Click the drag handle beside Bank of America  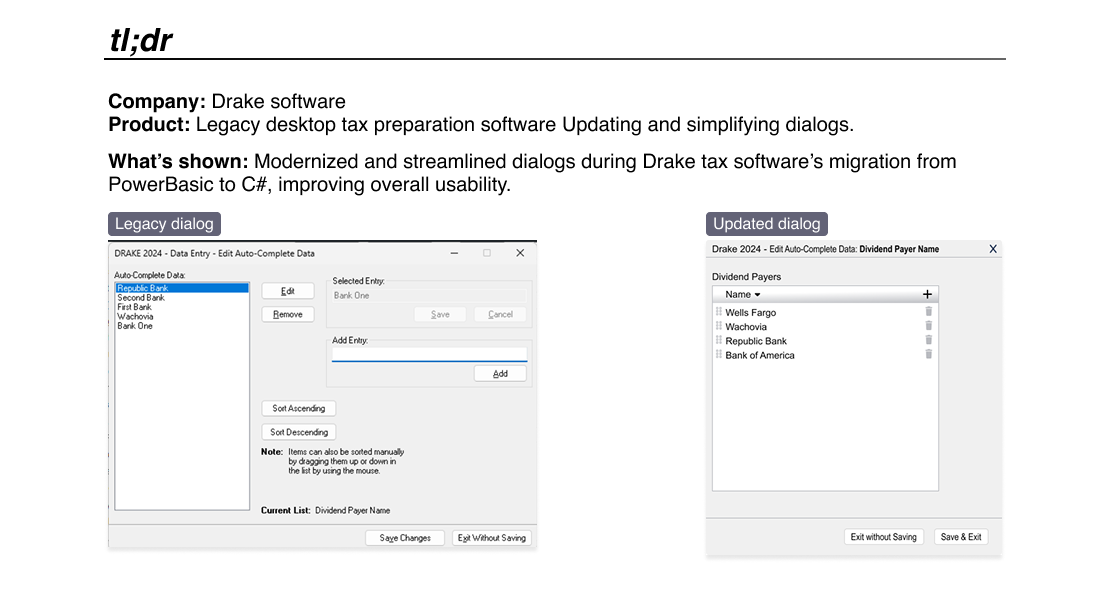tap(718, 354)
